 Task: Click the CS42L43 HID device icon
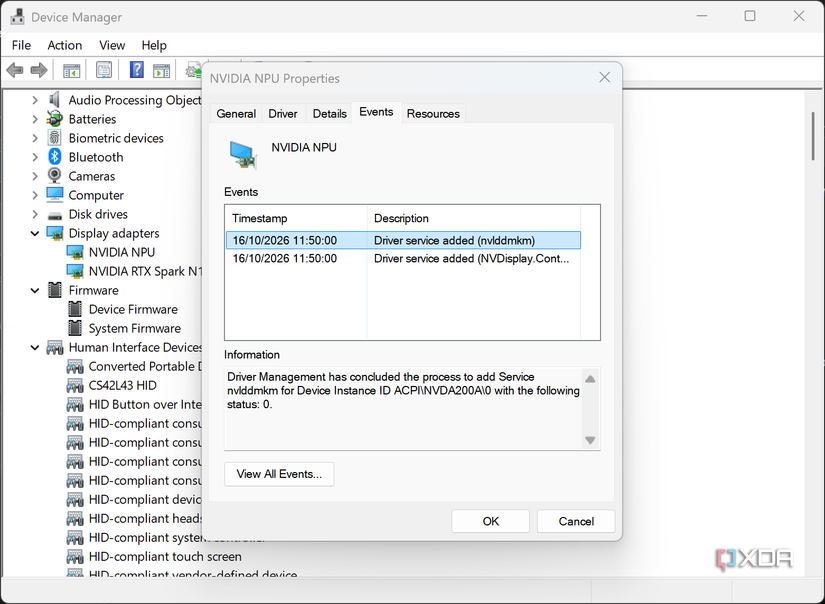point(75,385)
